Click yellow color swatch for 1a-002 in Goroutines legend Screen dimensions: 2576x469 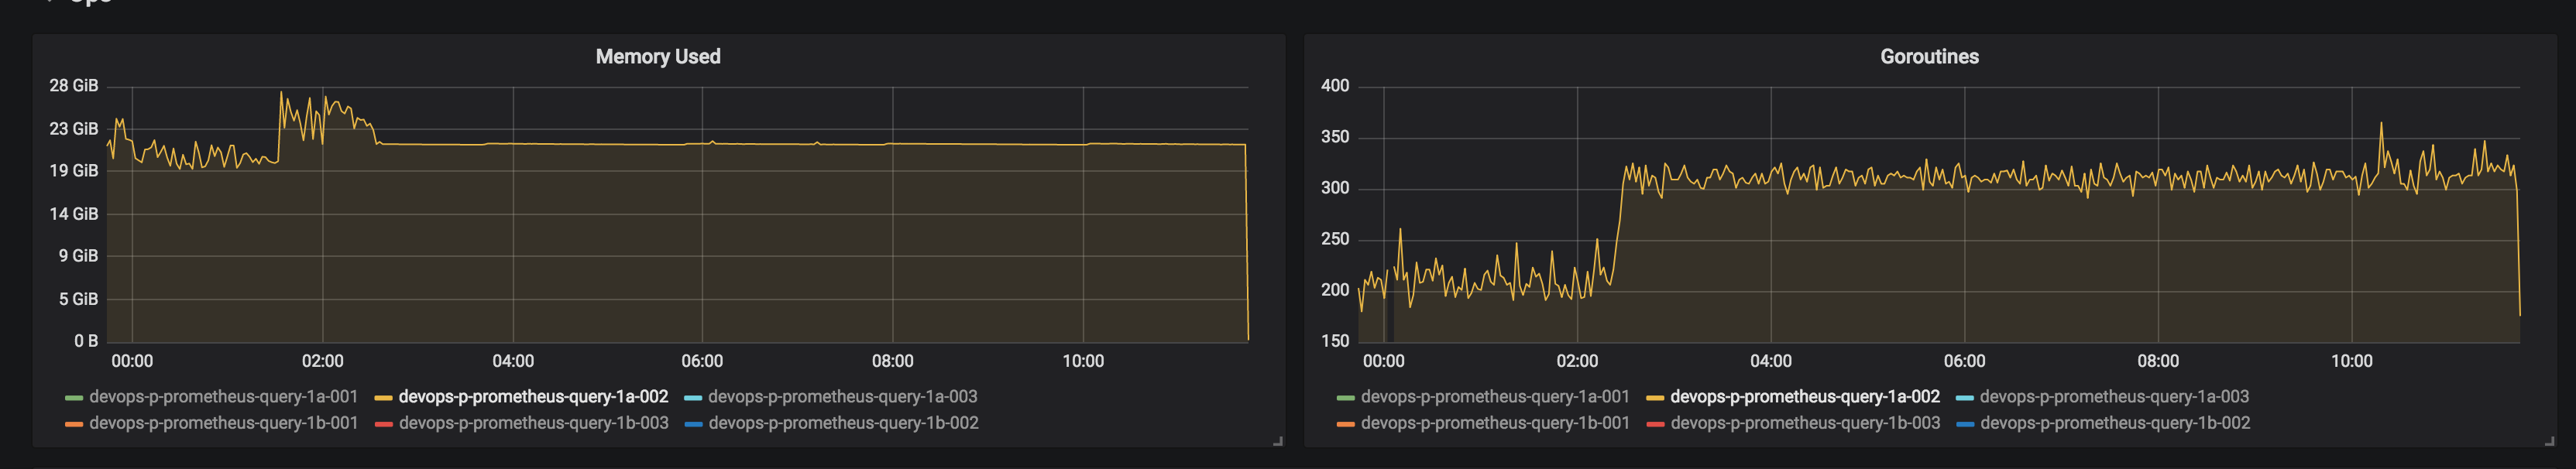click(1655, 398)
